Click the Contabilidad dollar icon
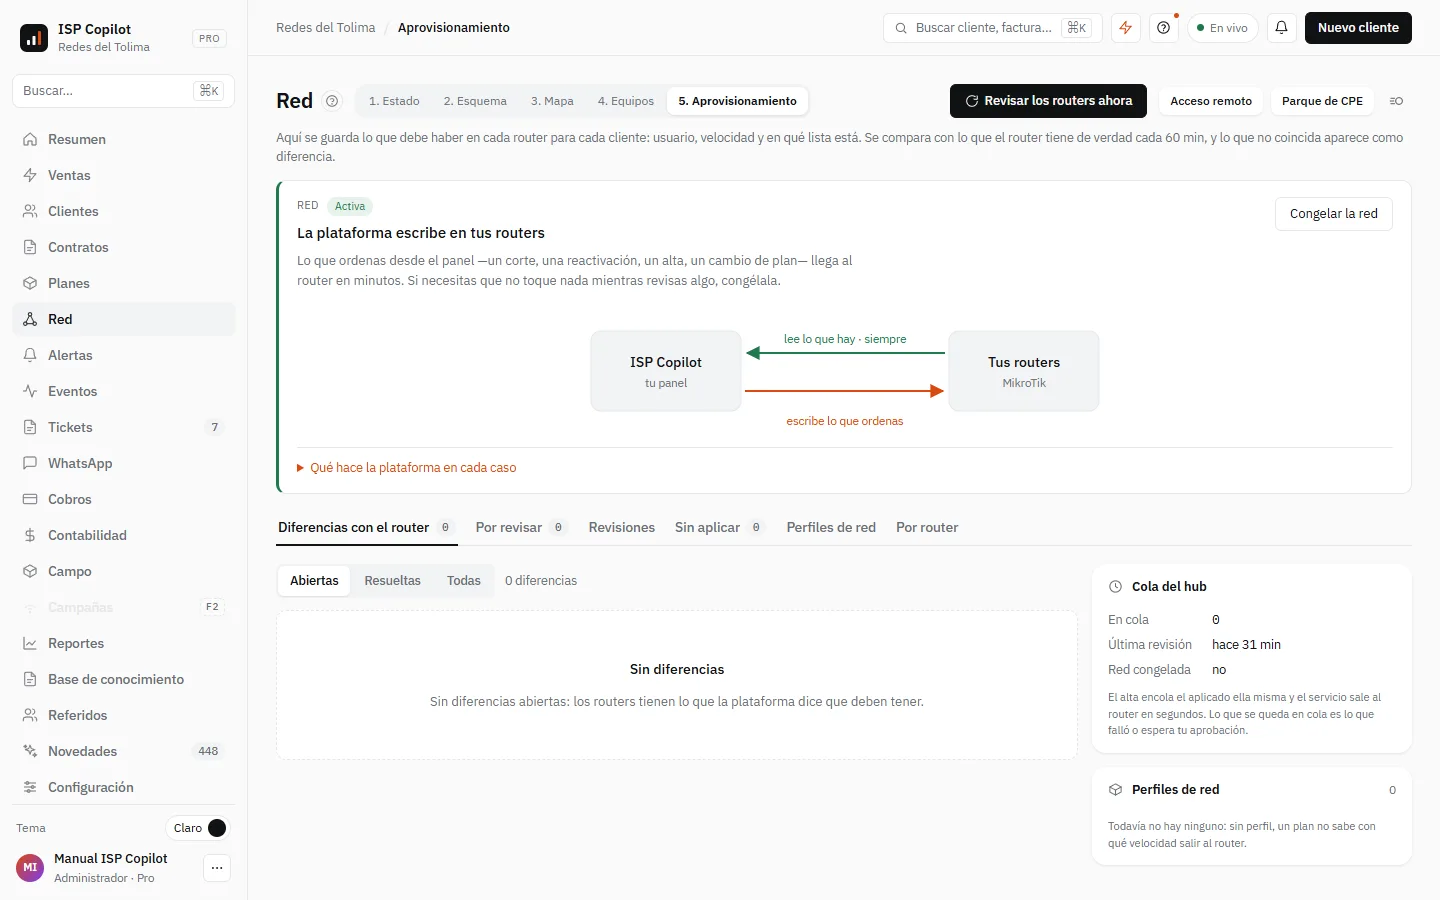Image resolution: width=1440 pixels, height=900 pixels. pos(30,535)
